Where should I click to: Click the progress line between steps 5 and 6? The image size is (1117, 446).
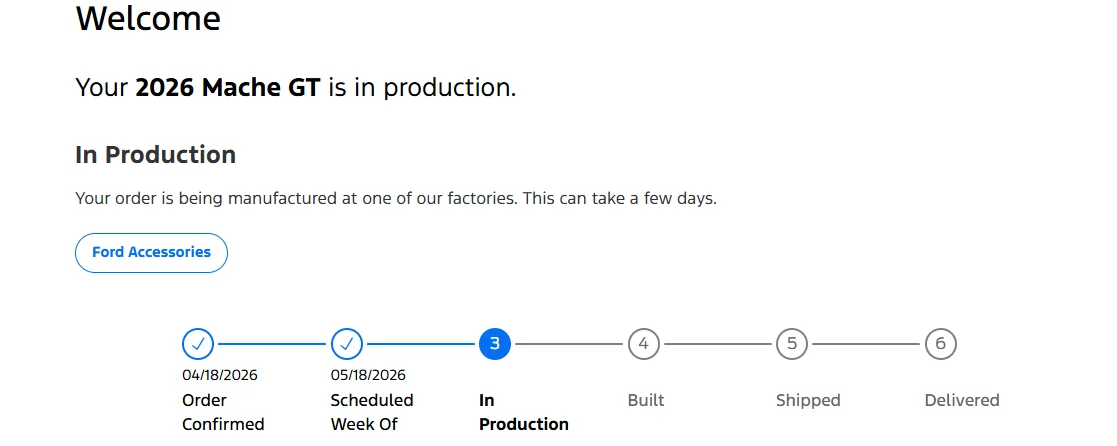866,344
